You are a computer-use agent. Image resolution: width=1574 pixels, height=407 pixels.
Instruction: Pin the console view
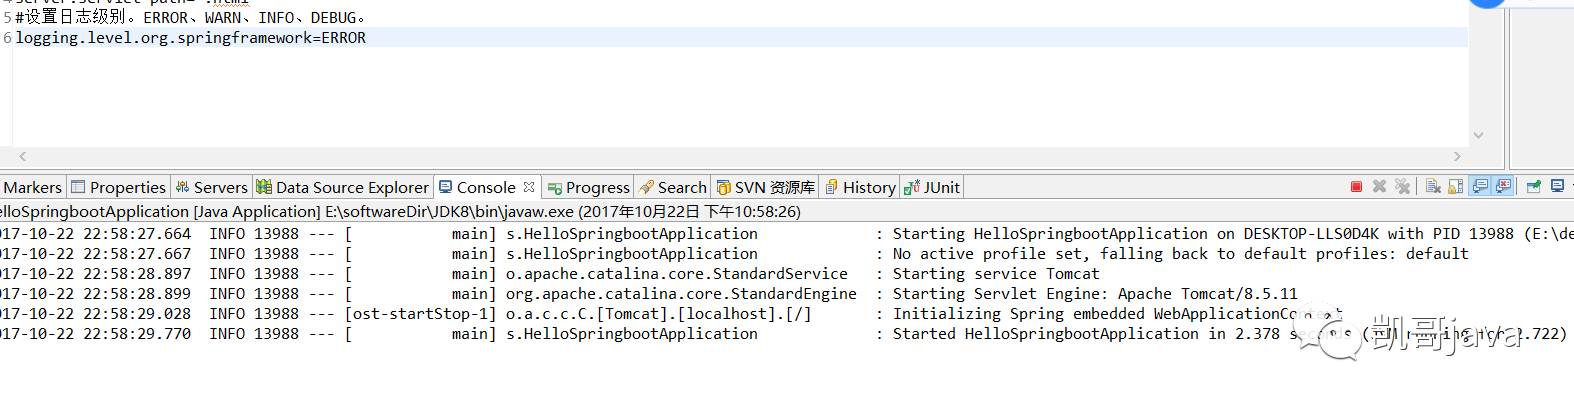coord(1533,186)
